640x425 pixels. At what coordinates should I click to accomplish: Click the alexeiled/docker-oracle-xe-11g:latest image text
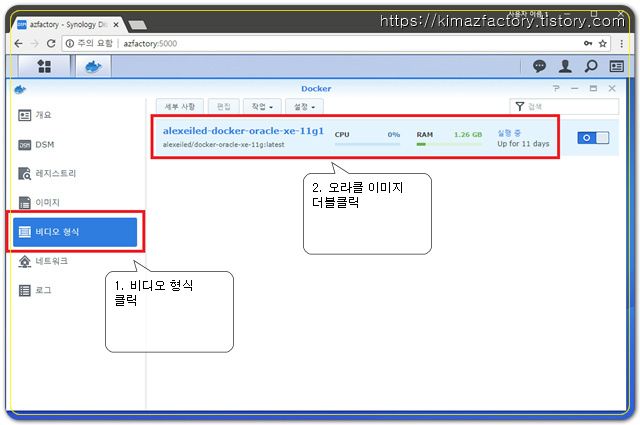tap(223, 145)
